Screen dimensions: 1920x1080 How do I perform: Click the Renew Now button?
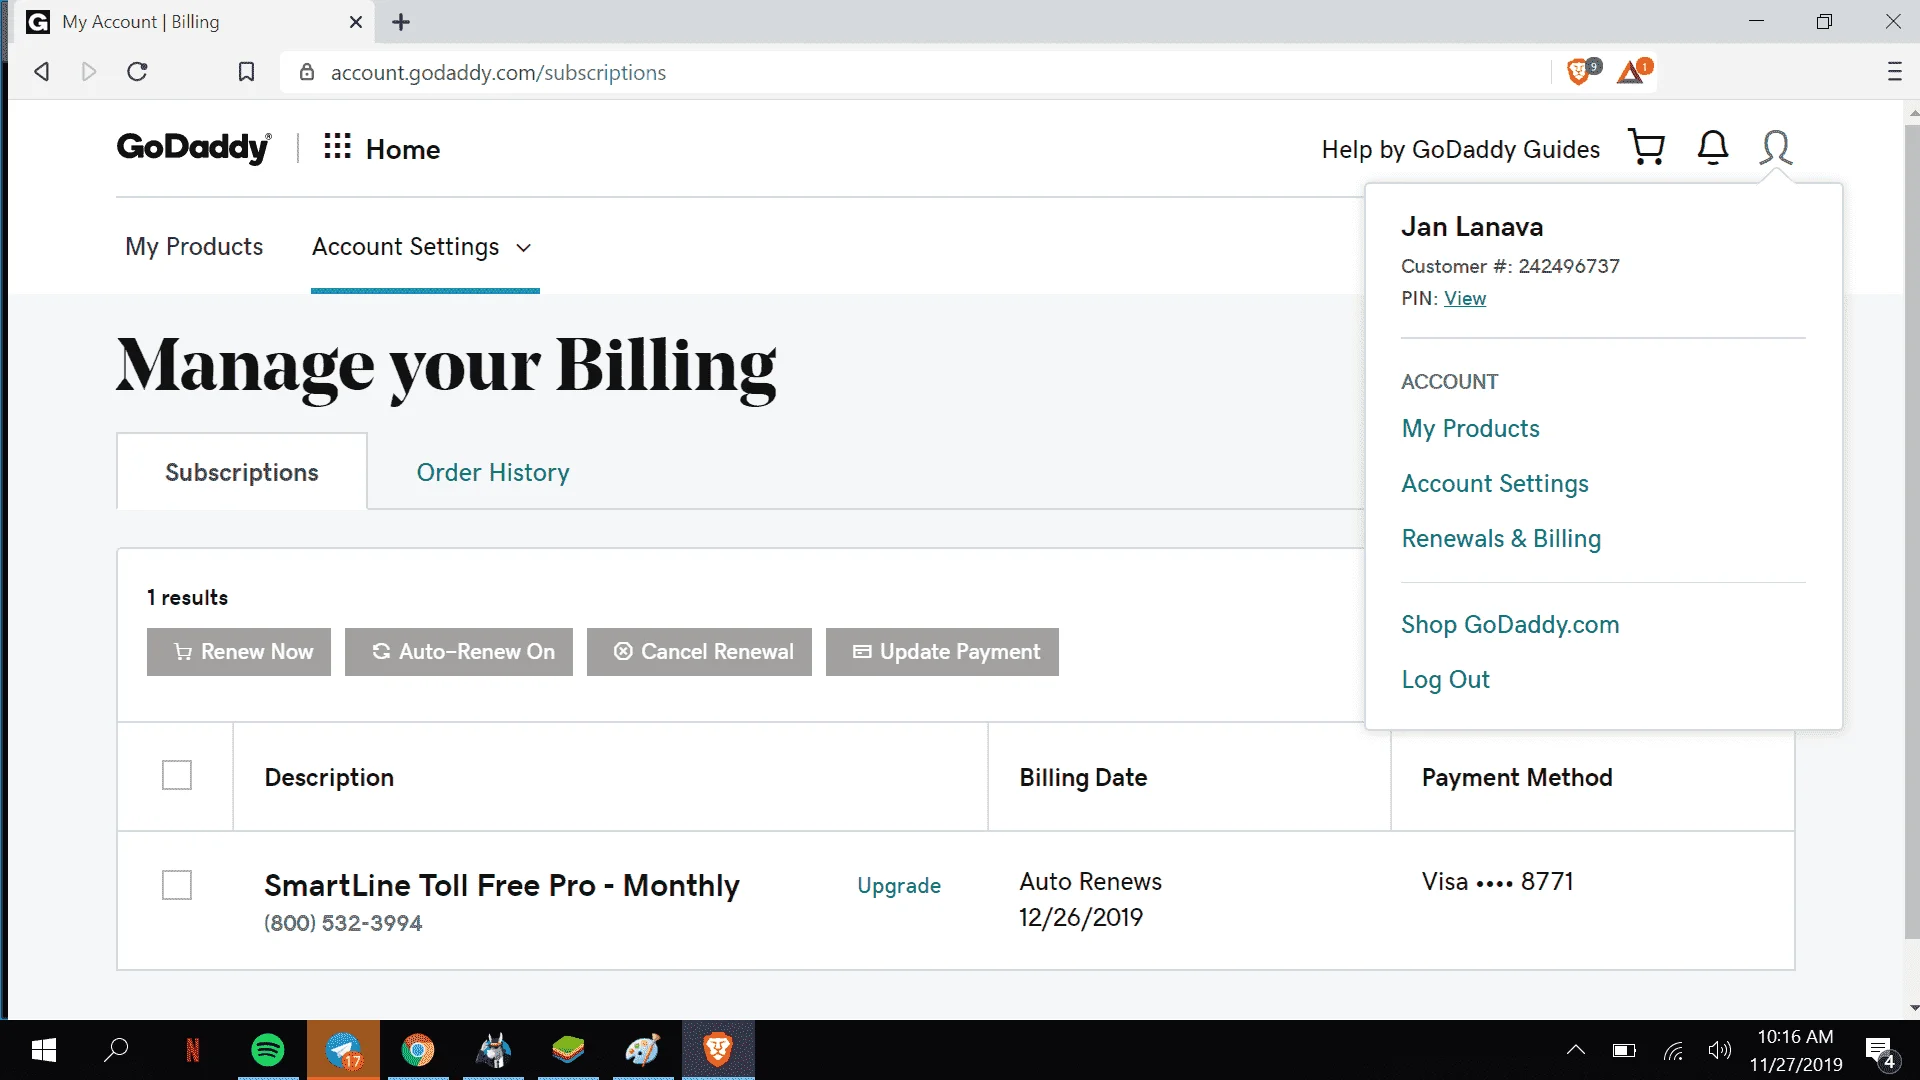(x=239, y=652)
